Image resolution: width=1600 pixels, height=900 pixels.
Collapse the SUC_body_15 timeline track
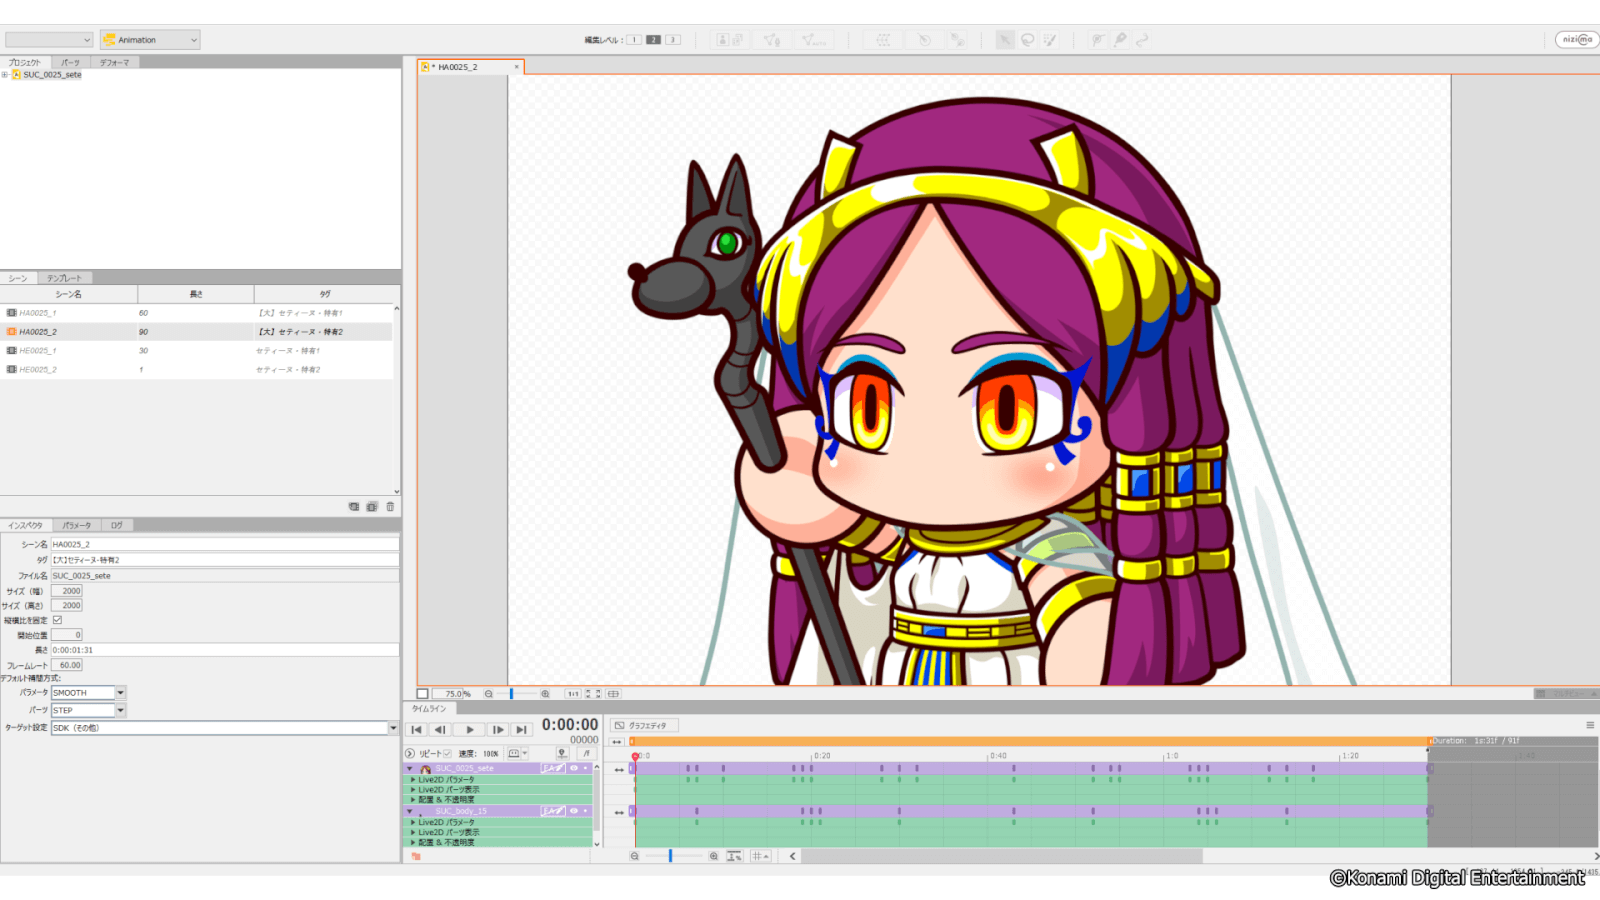pyautogui.click(x=409, y=811)
